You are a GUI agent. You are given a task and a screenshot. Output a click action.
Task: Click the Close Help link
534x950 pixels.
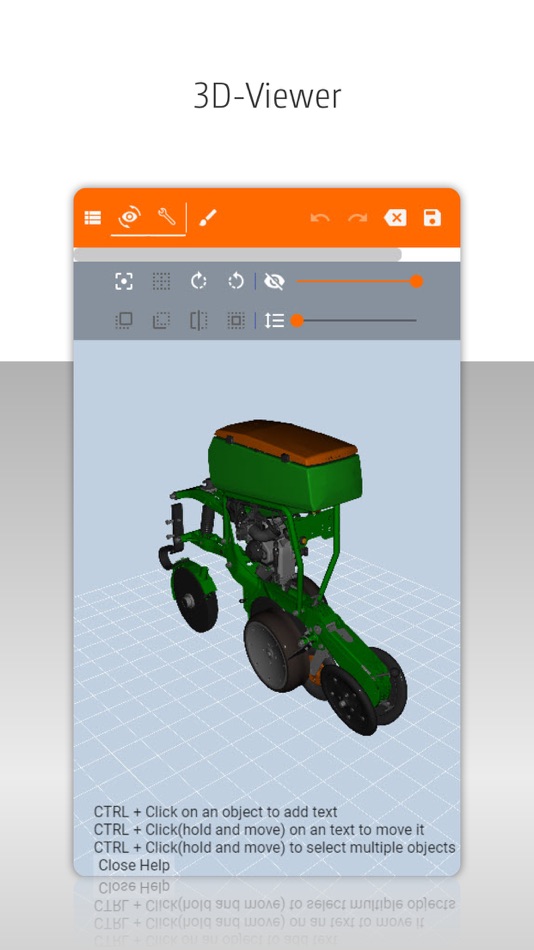tap(135, 865)
